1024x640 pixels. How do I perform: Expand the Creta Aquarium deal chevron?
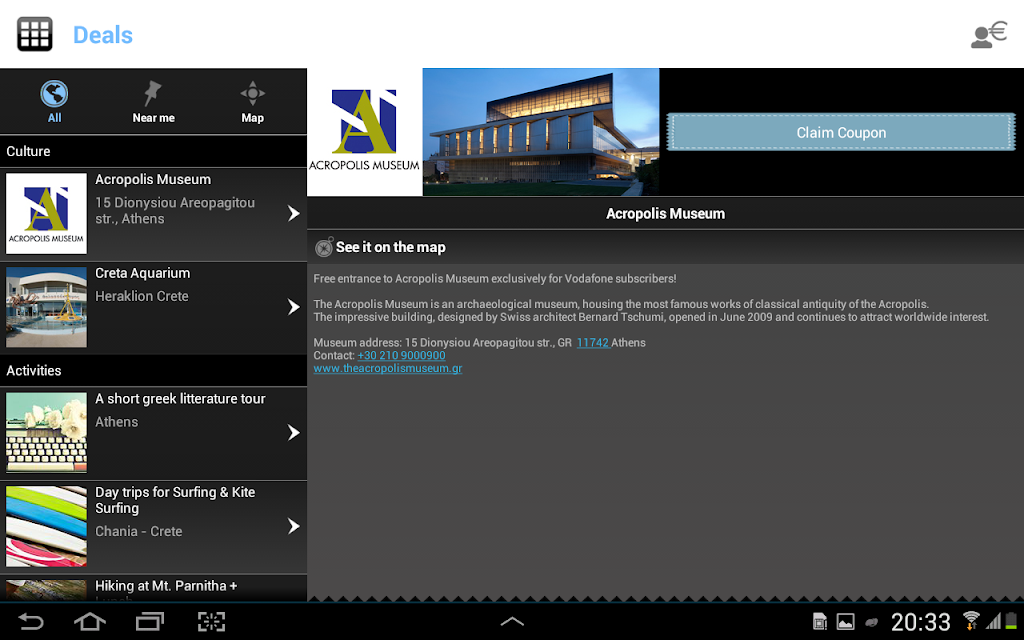(x=293, y=307)
